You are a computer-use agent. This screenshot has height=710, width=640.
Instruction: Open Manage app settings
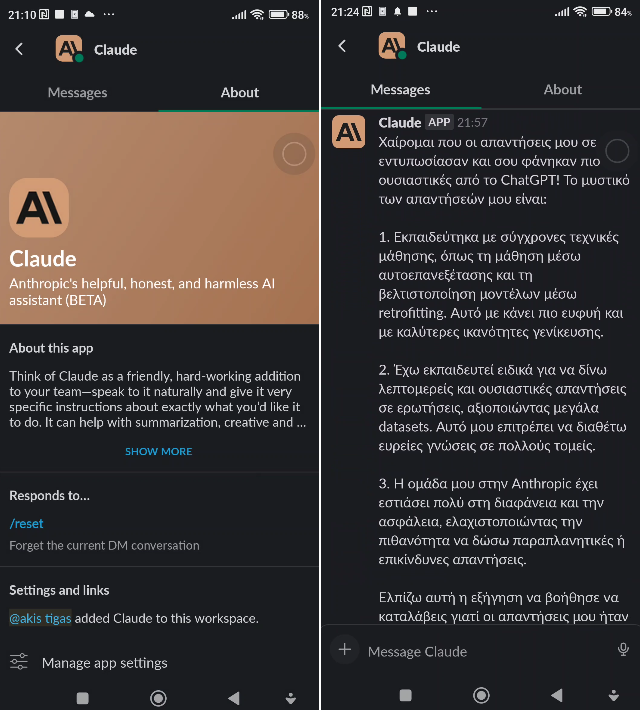pos(104,663)
